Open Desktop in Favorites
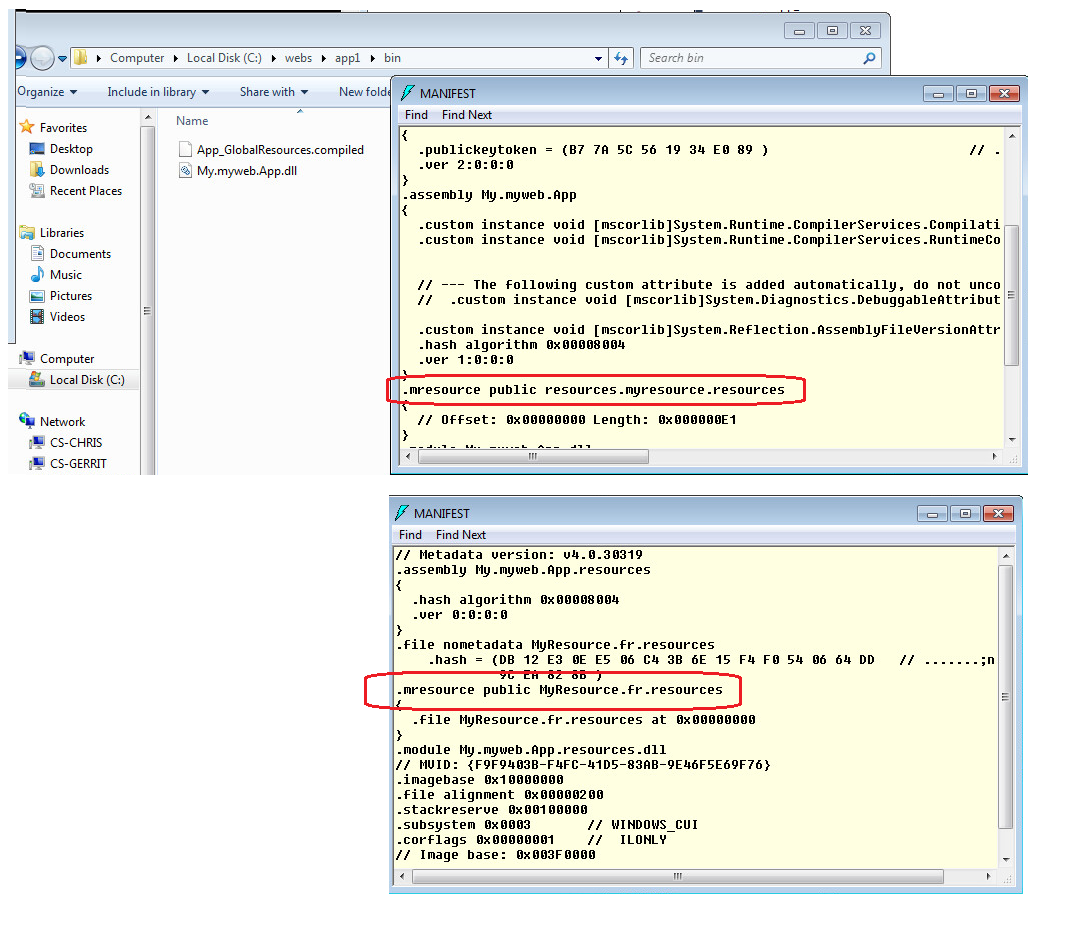Image resolution: width=1083 pixels, height=935 pixels. tap(71, 148)
